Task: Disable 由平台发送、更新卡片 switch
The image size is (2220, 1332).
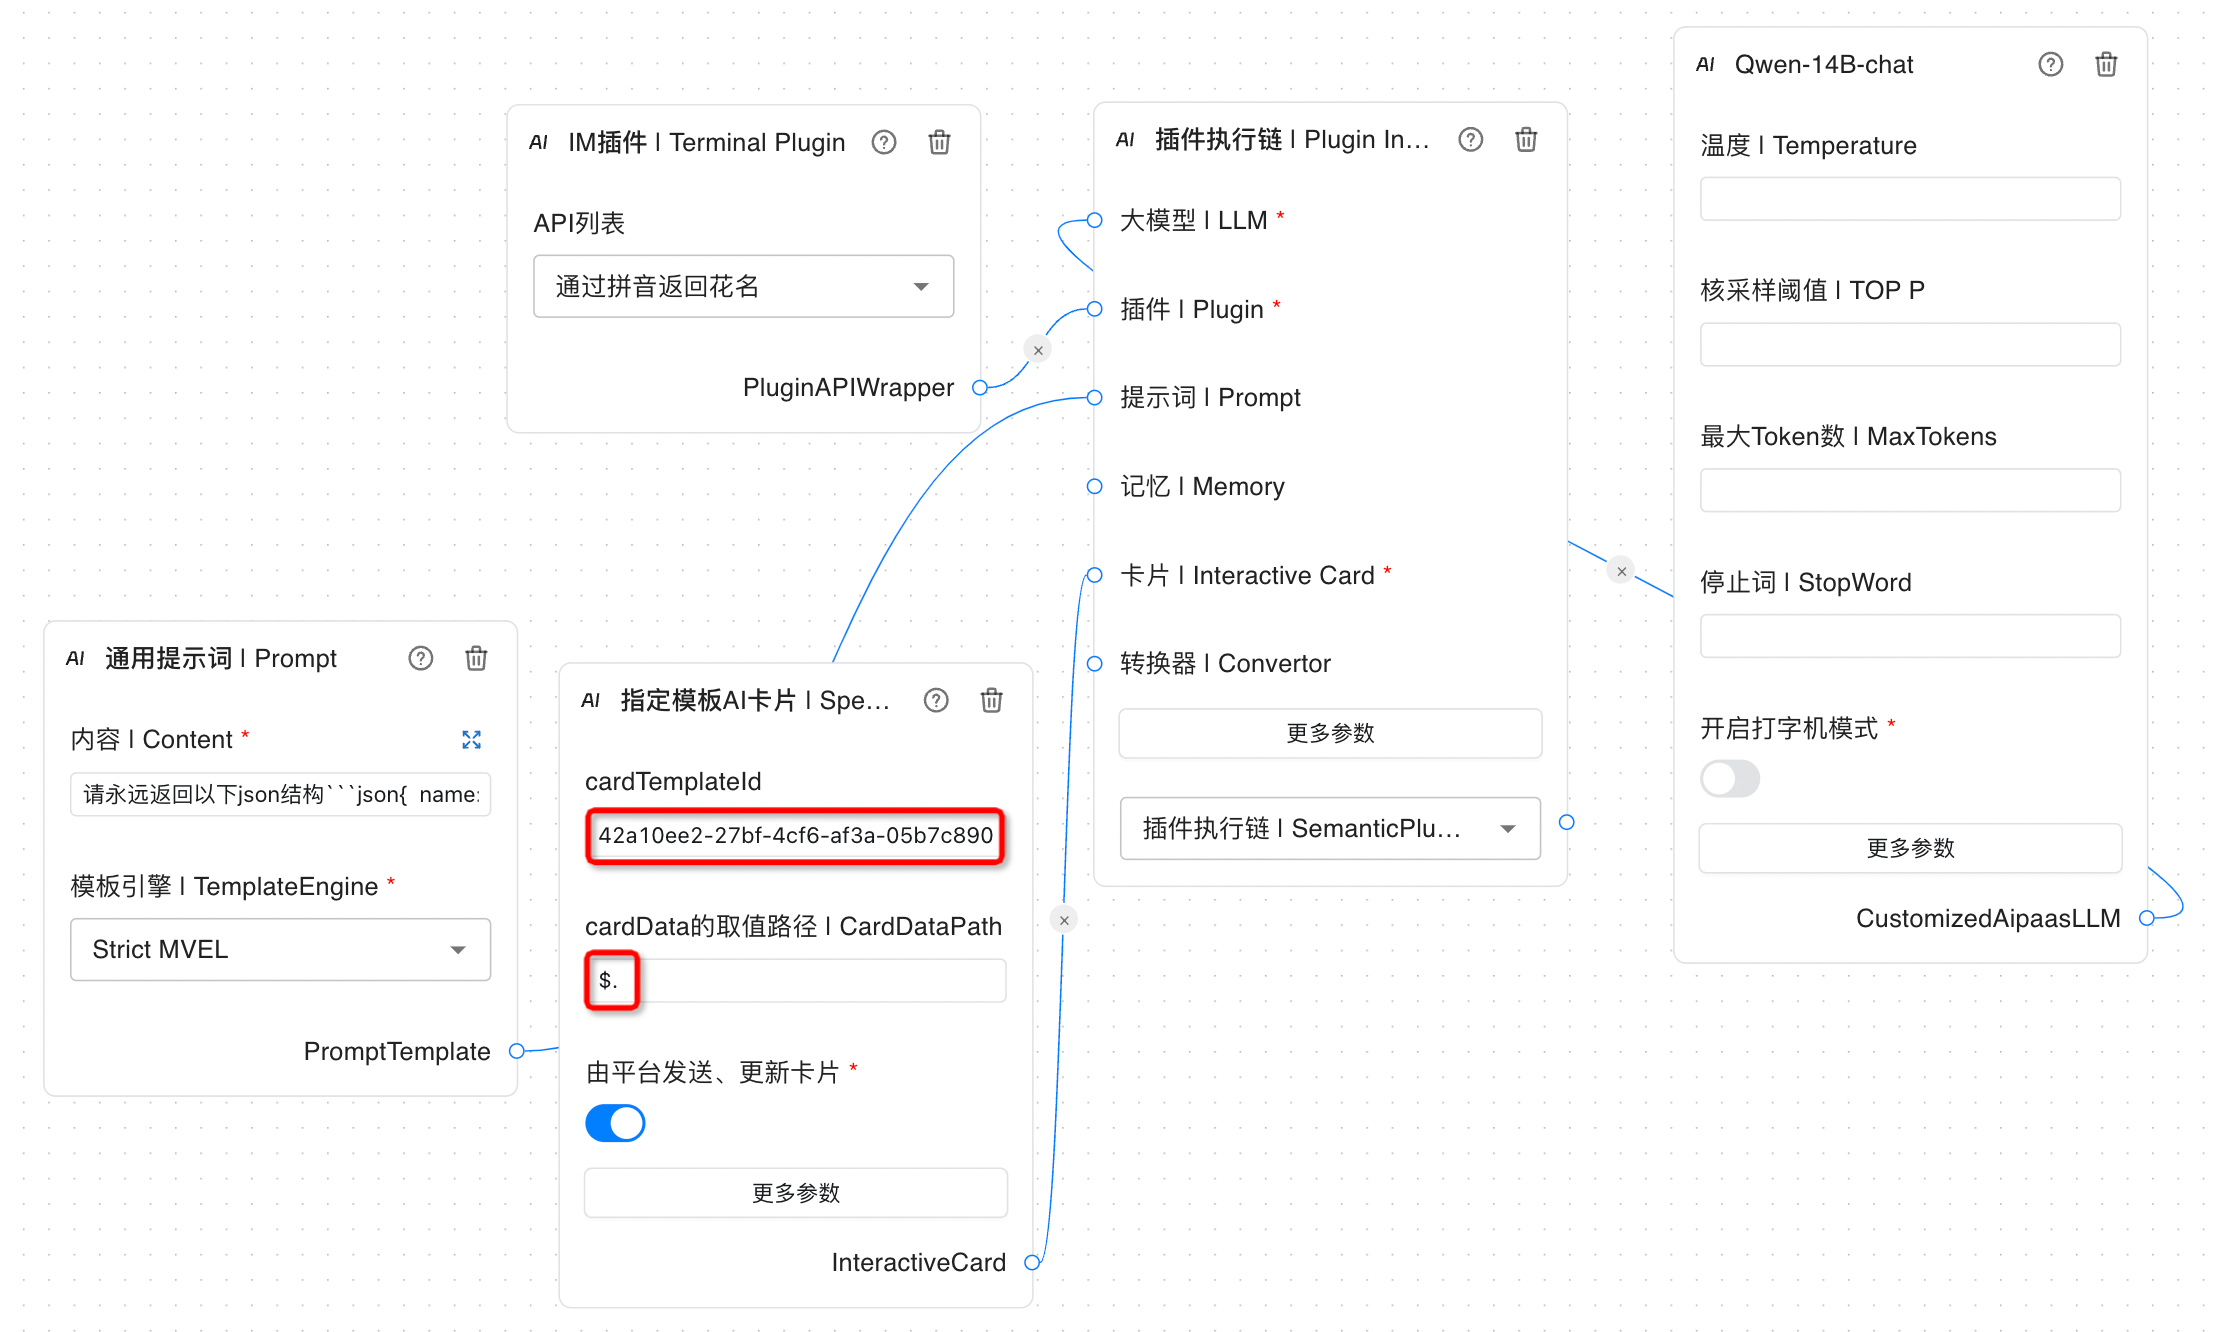Action: (615, 1123)
